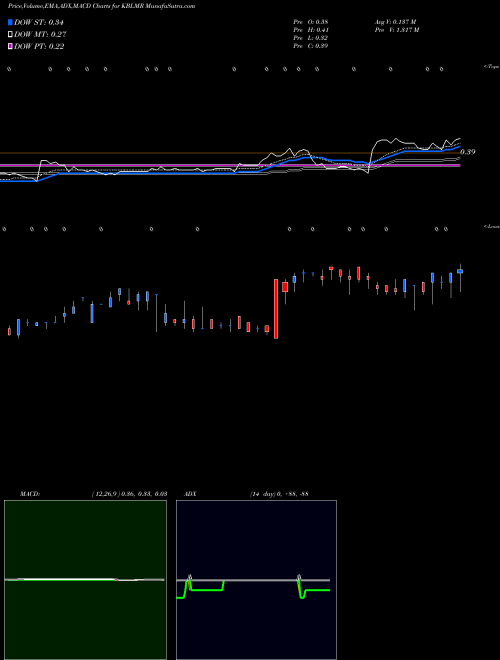Viewport: 500px width, 660px height.
Task: Click the 'Pre H: 0.41' value
Action: pos(311,30)
